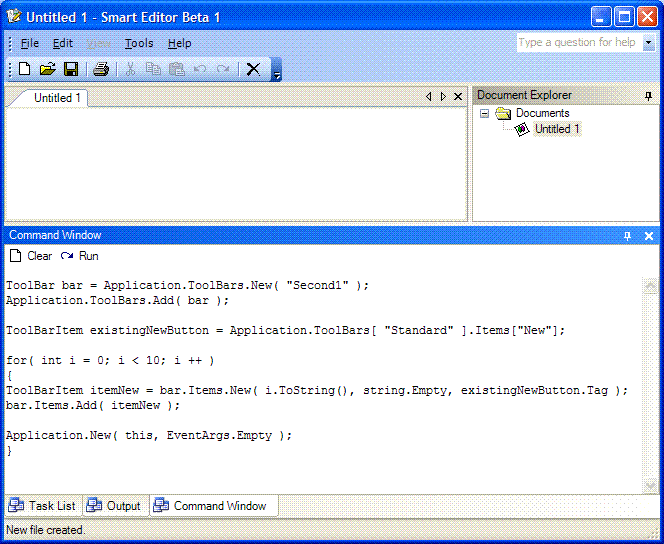Open the Edit menu
This screenshot has width=664, height=544.
coord(63,43)
